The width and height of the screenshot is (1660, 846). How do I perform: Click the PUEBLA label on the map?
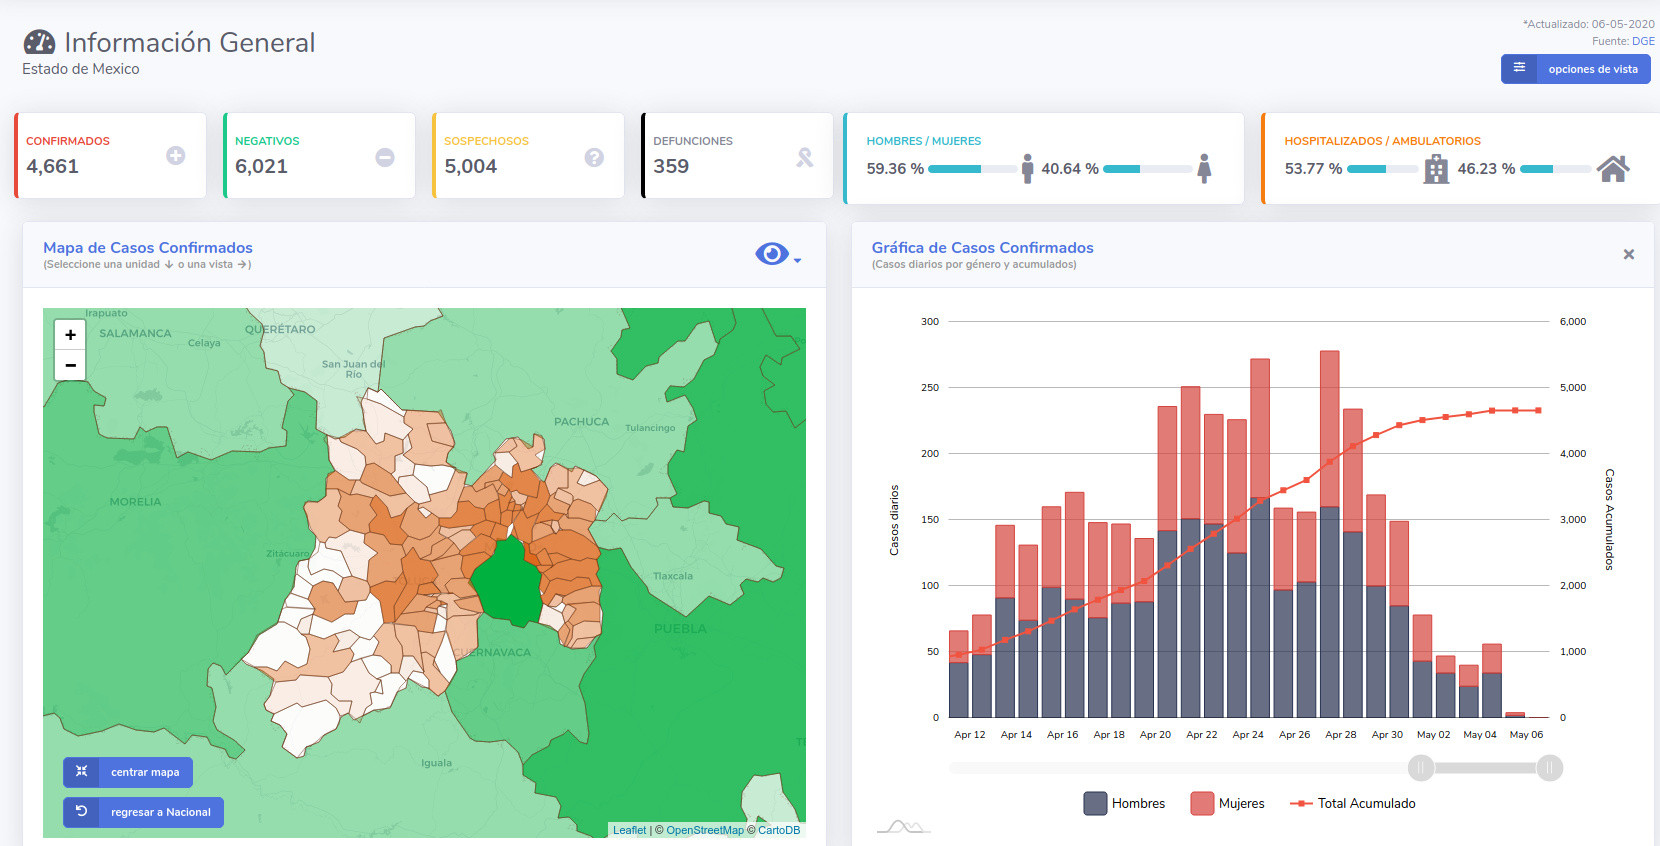680,629
